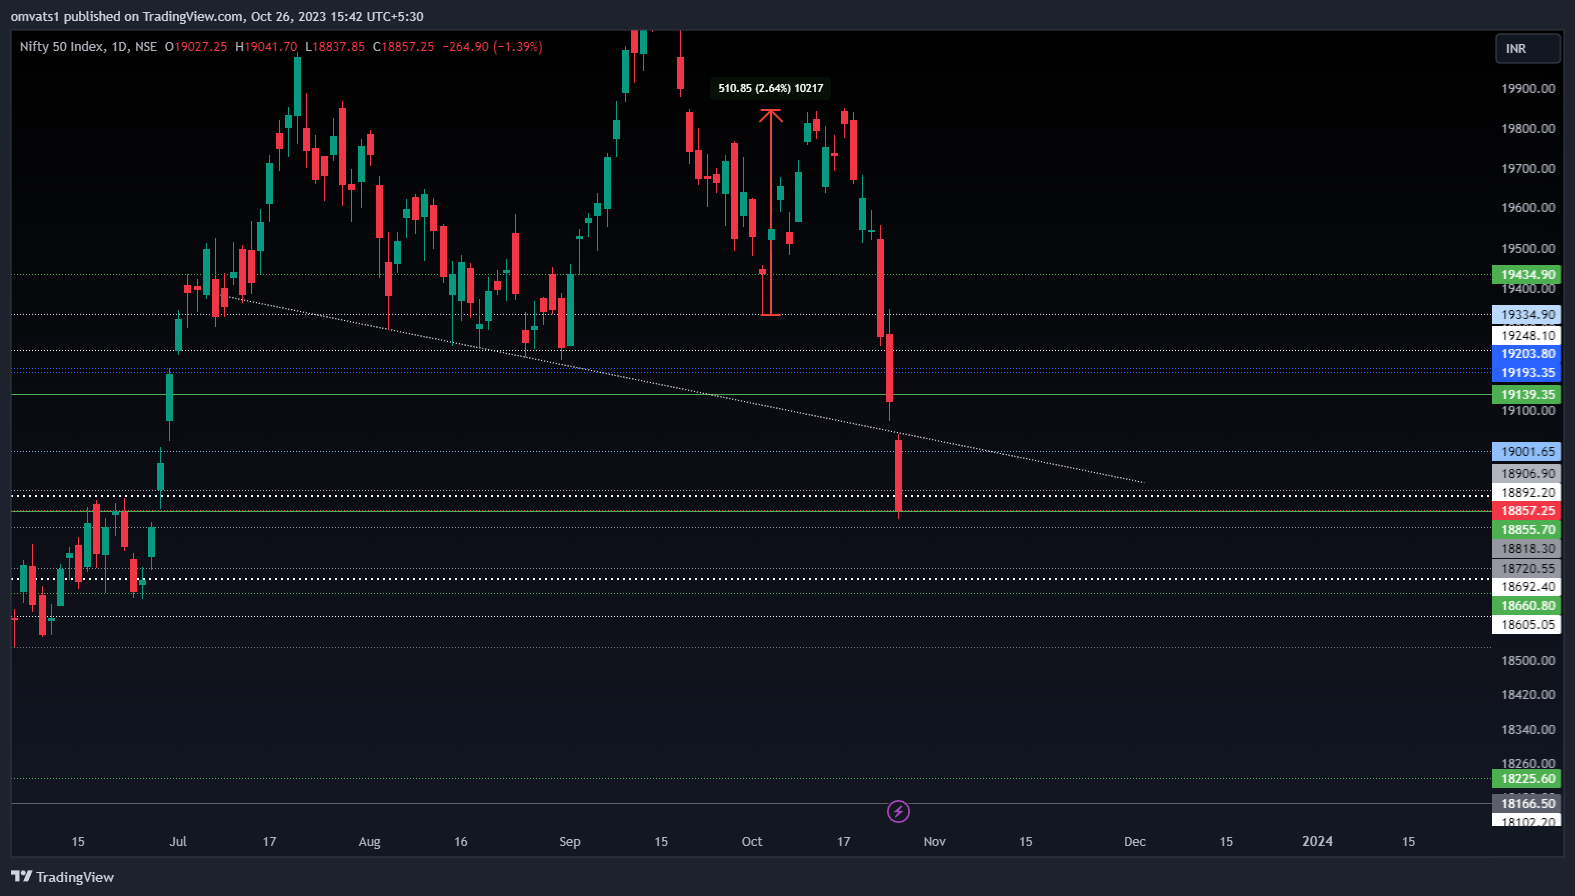Select the 18605.05 price label
The image size is (1575, 896).
click(1527, 625)
